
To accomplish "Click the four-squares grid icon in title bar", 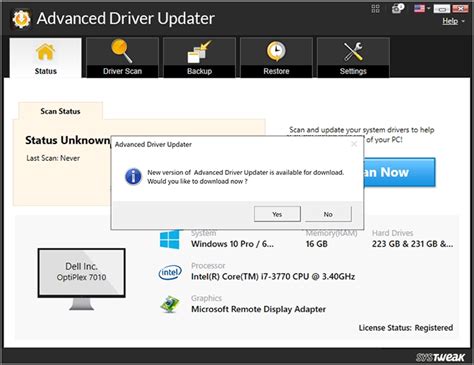I will pyautogui.click(x=376, y=9).
